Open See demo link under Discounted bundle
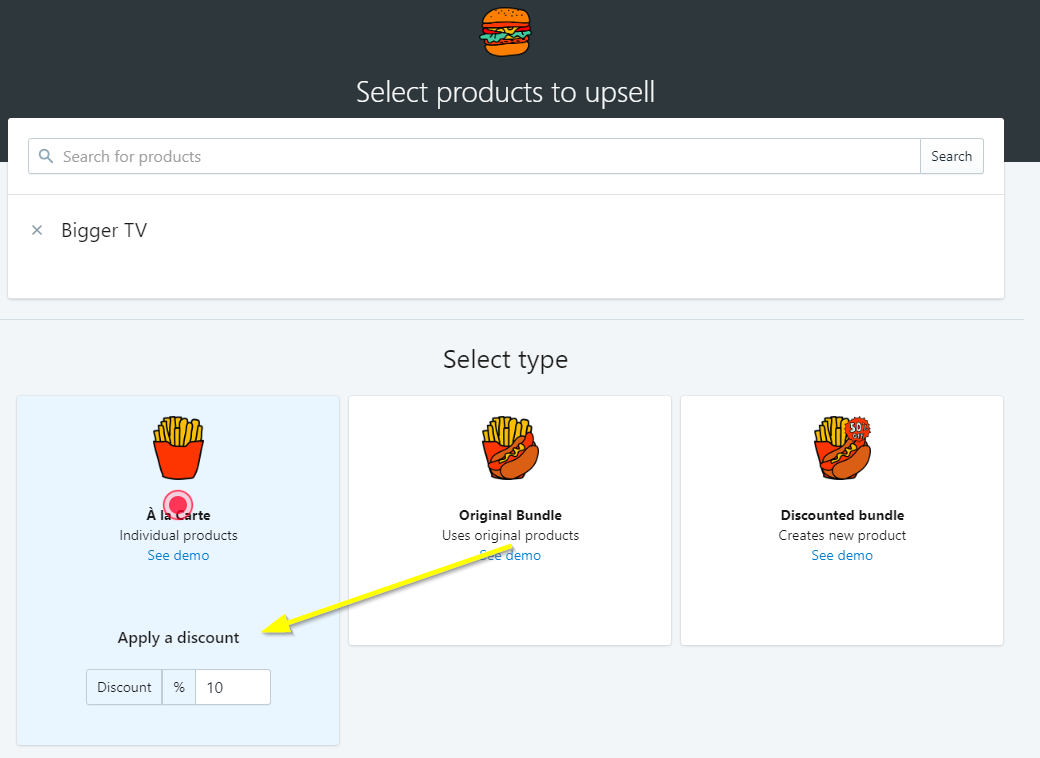 tap(842, 555)
